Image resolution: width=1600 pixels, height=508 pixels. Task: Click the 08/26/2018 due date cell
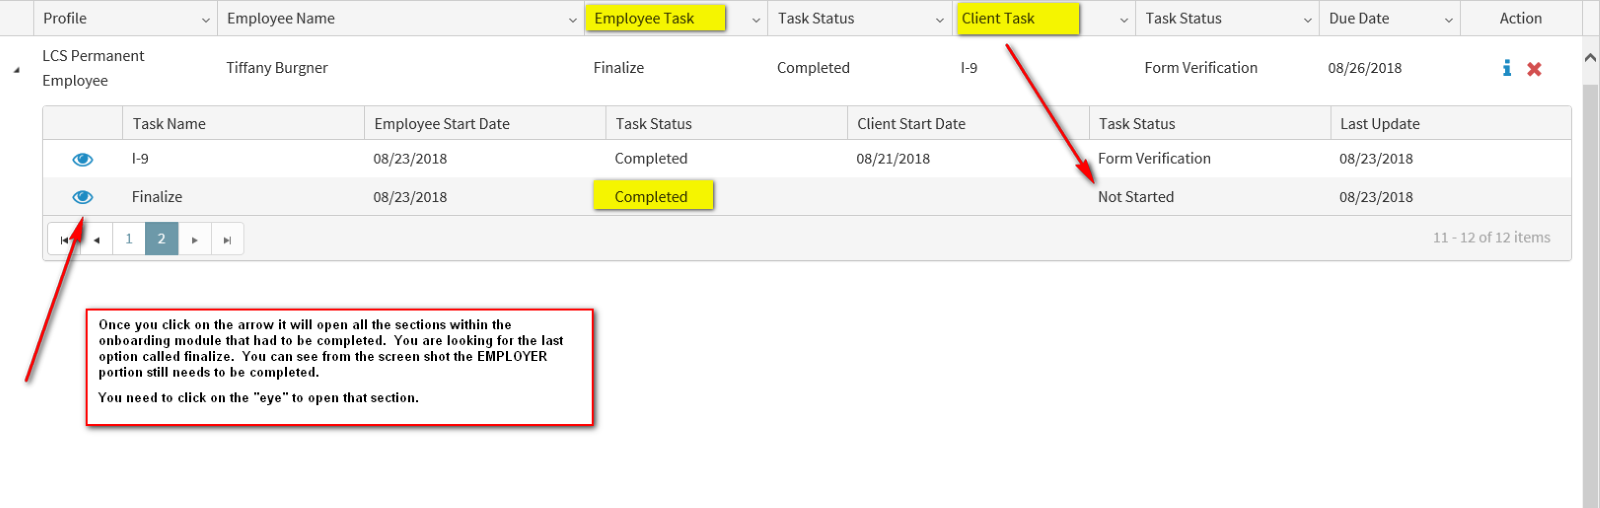pos(1365,68)
